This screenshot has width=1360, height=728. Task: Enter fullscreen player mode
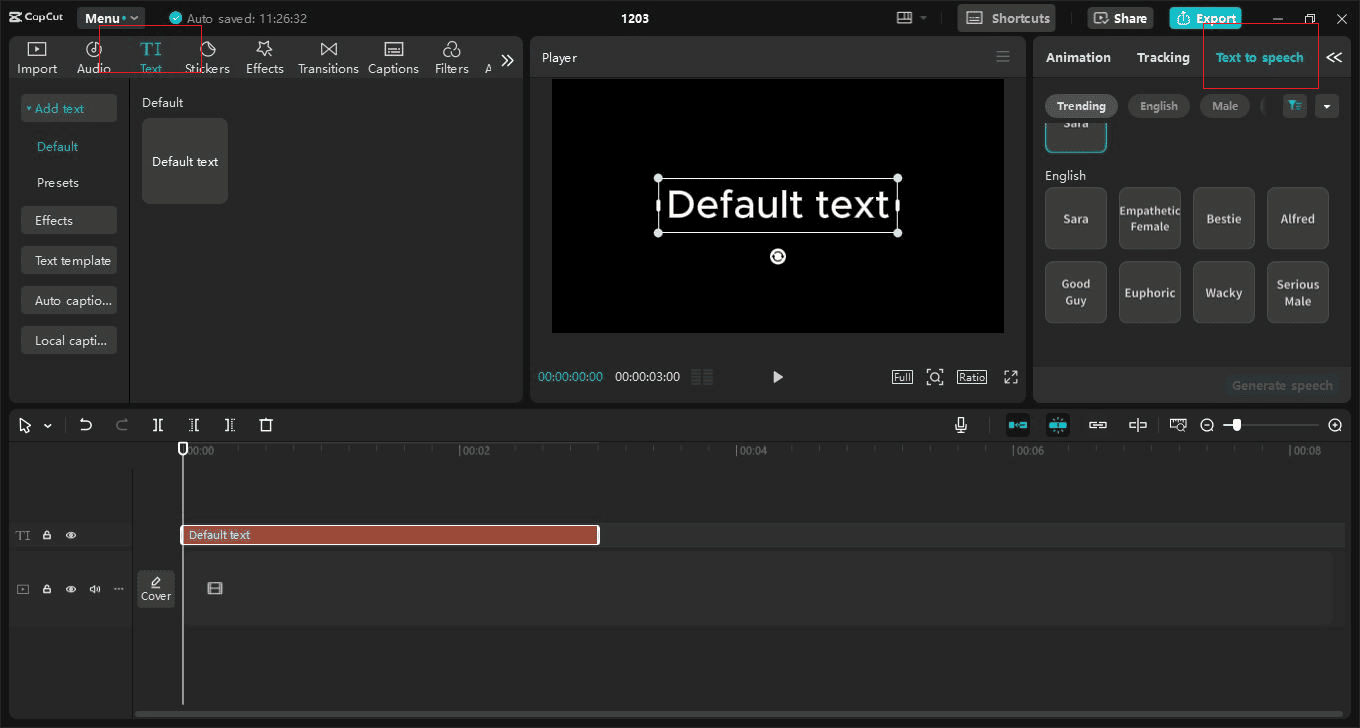(x=1011, y=377)
